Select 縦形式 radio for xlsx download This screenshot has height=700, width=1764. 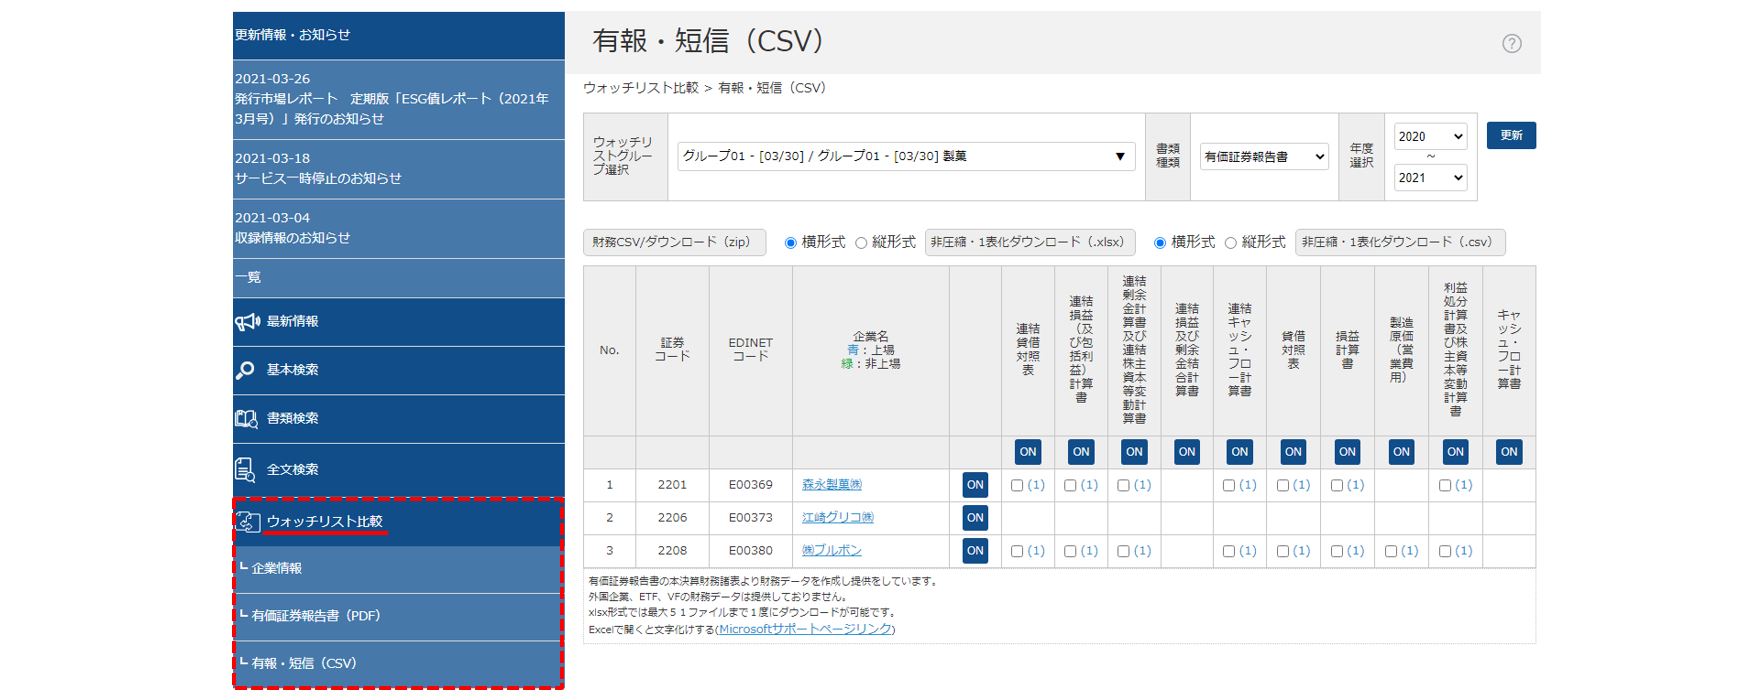pyautogui.click(x=861, y=243)
